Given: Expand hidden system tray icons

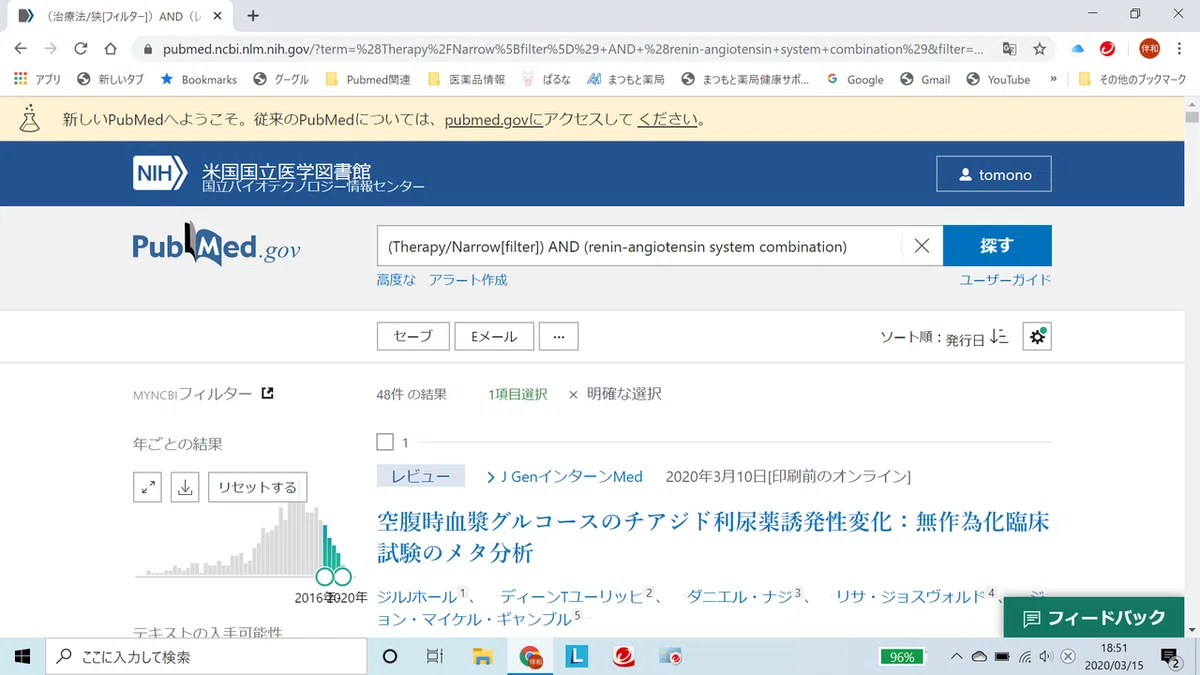Looking at the screenshot, I should tap(956, 657).
